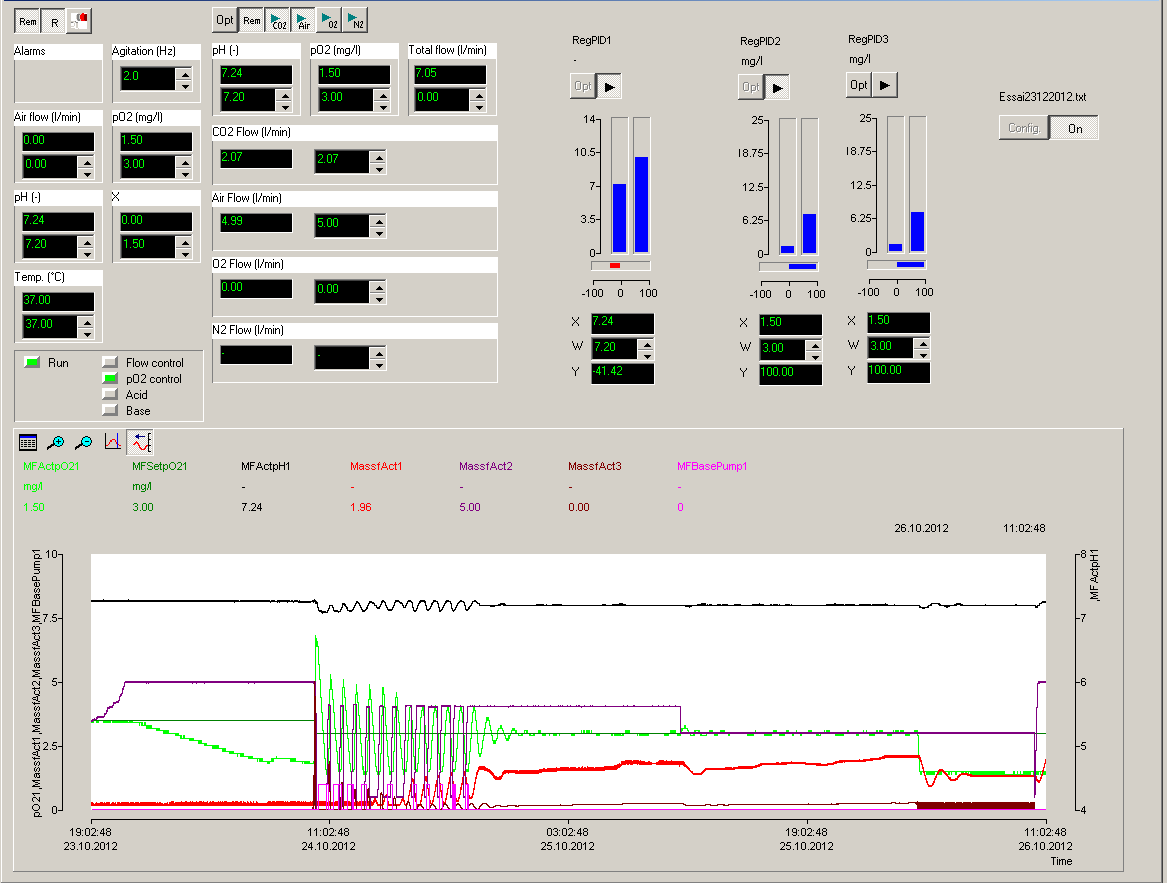Decrease the RegPID2 W value 3.00

point(814,356)
